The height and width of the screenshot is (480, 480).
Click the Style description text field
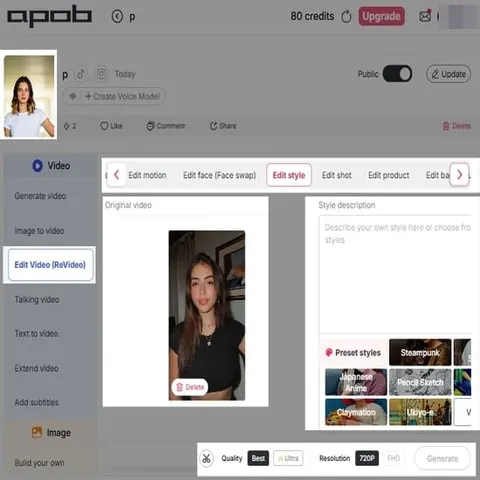click(x=395, y=274)
